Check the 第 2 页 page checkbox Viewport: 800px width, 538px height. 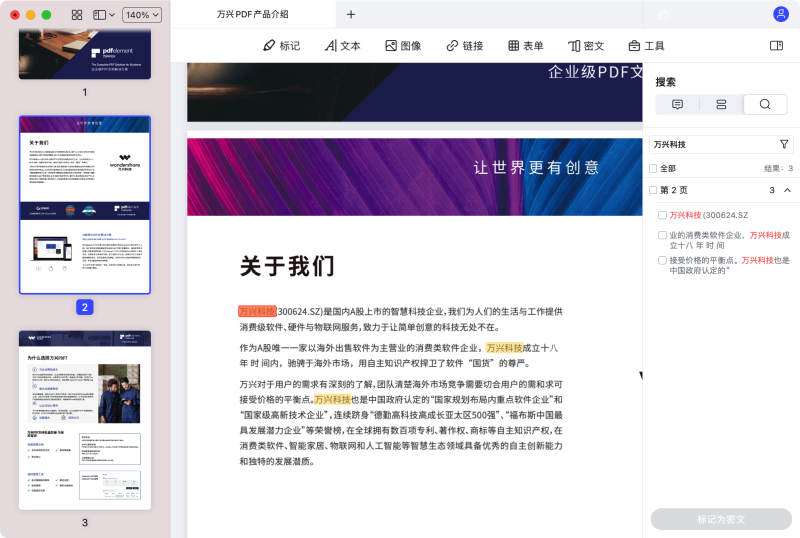point(654,190)
